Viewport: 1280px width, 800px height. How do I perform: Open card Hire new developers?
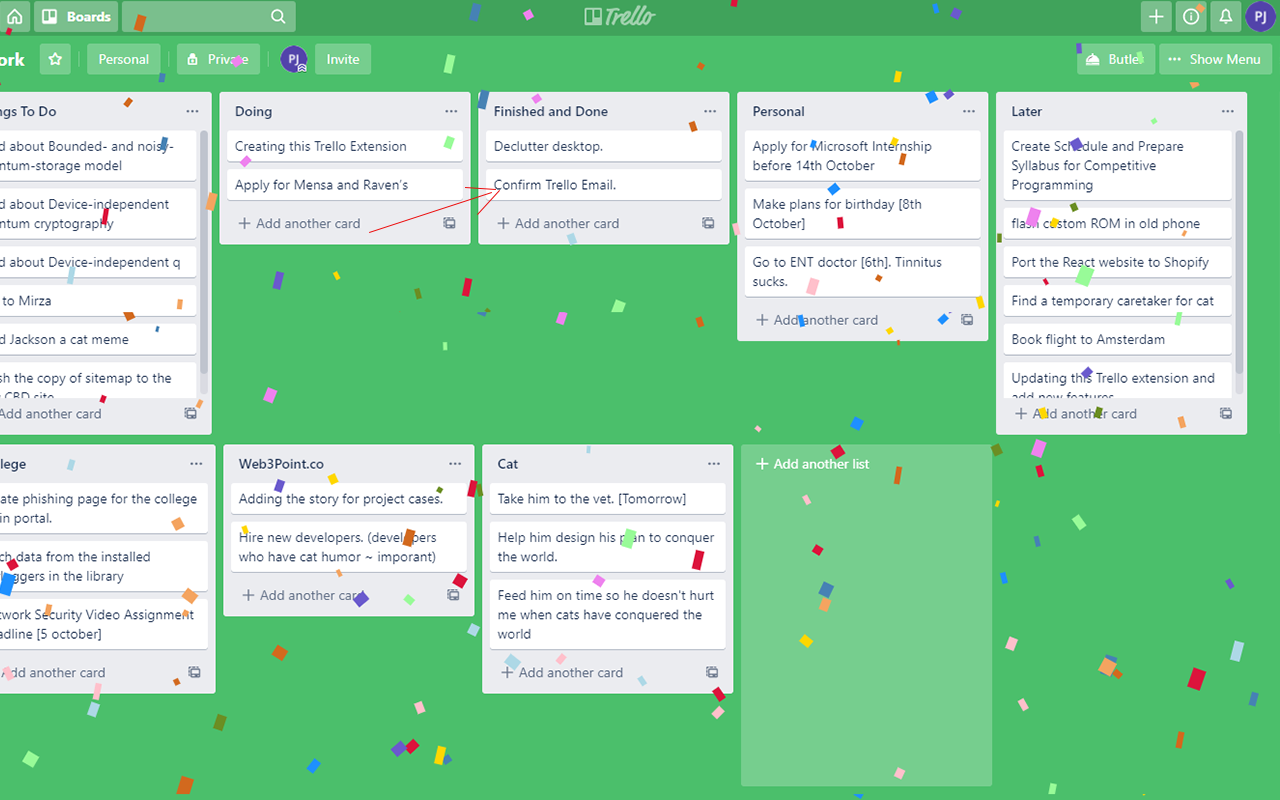349,547
